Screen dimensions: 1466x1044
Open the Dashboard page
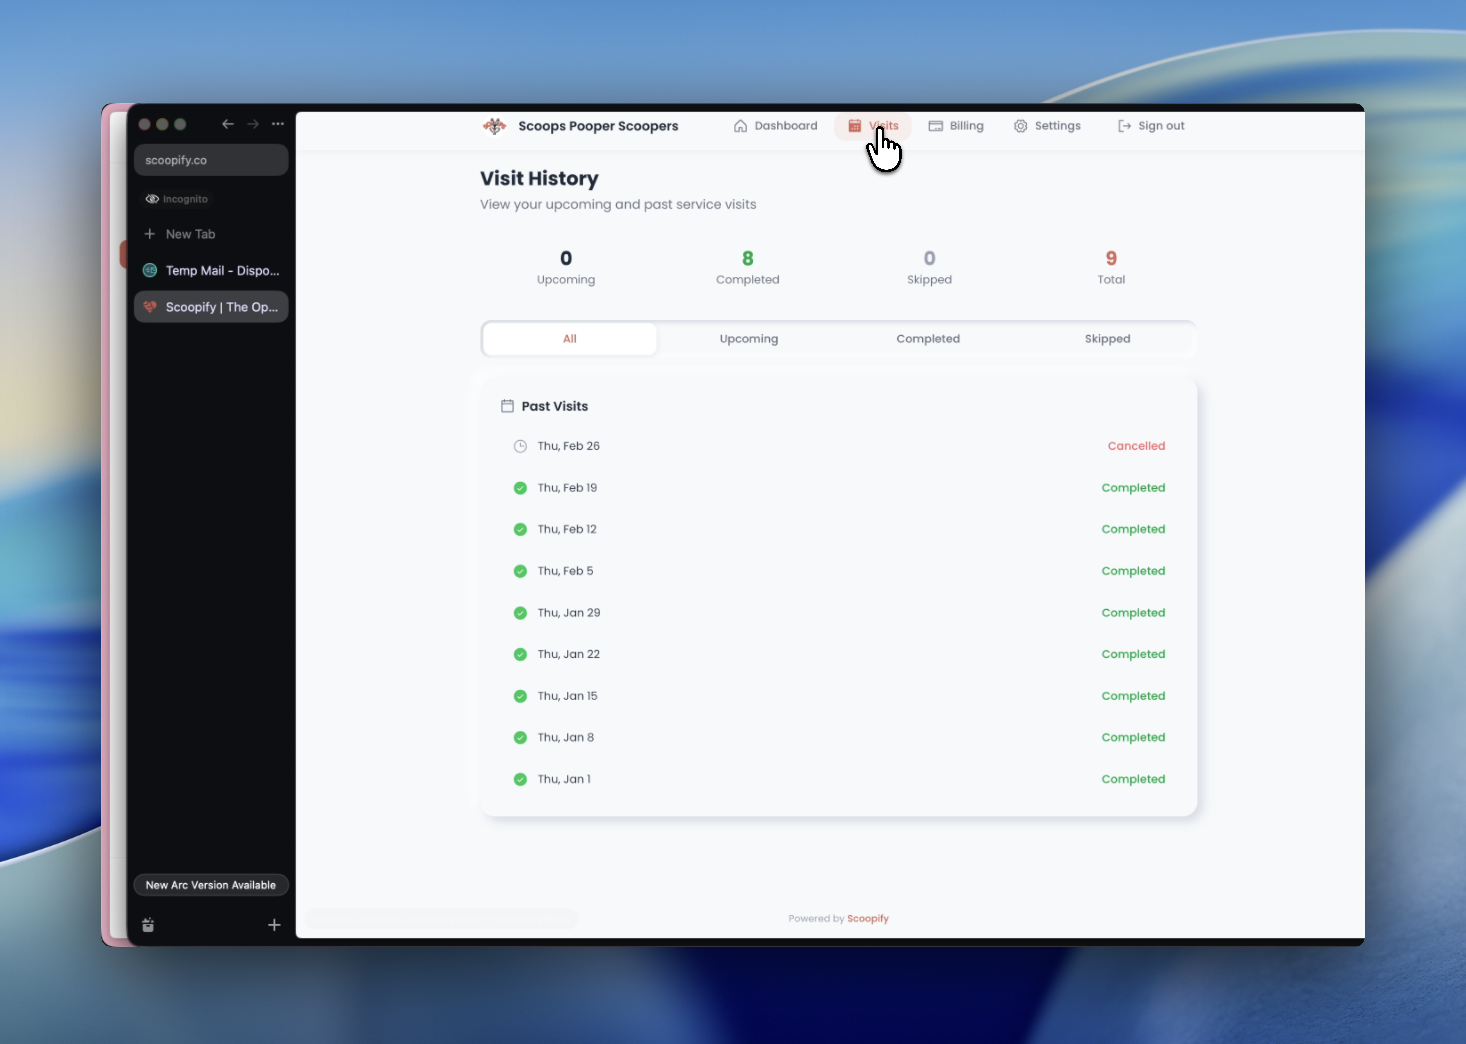(x=775, y=126)
